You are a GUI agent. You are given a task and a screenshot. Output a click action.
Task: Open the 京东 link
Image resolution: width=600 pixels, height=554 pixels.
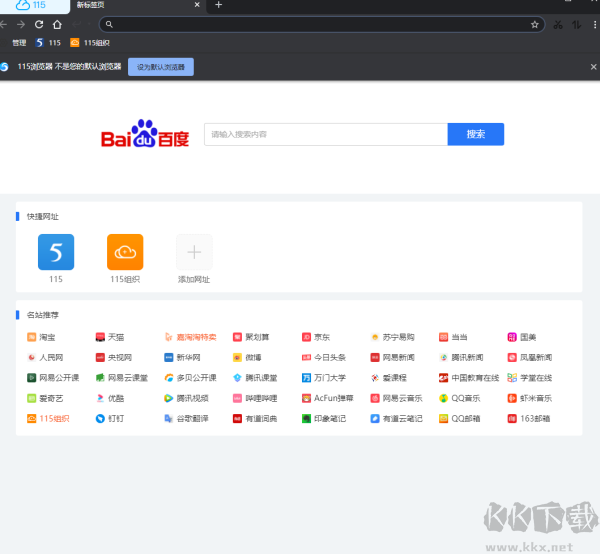(316, 337)
